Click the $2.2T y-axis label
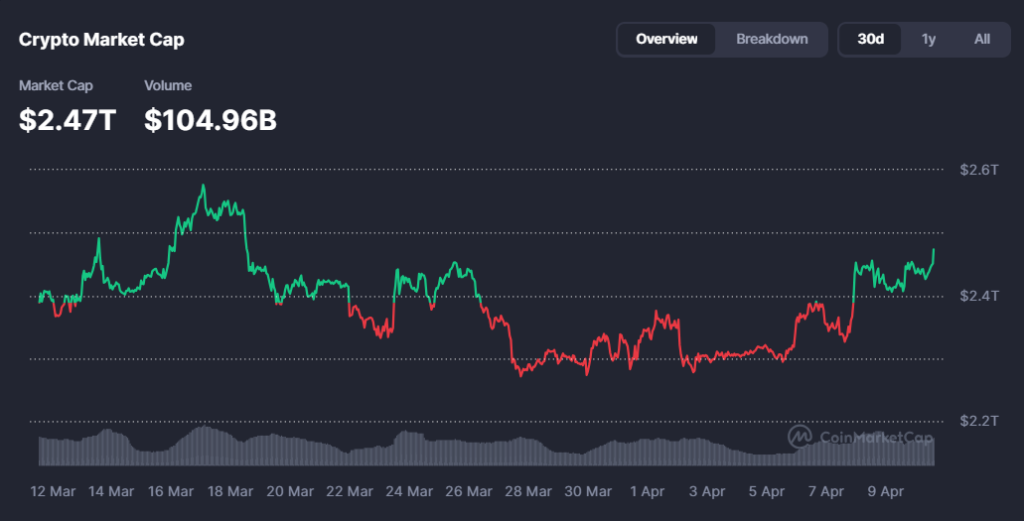The width and height of the screenshot is (1024, 521). point(979,421)
